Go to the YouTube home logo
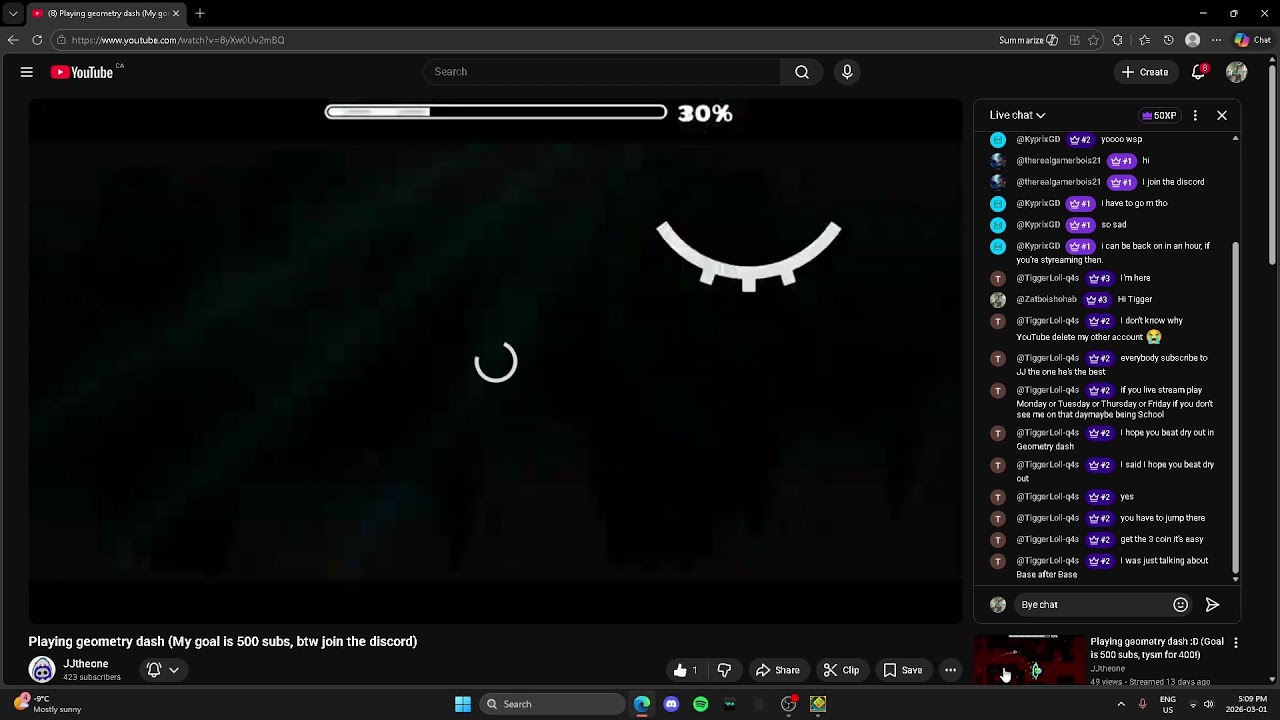 (82, 72)
